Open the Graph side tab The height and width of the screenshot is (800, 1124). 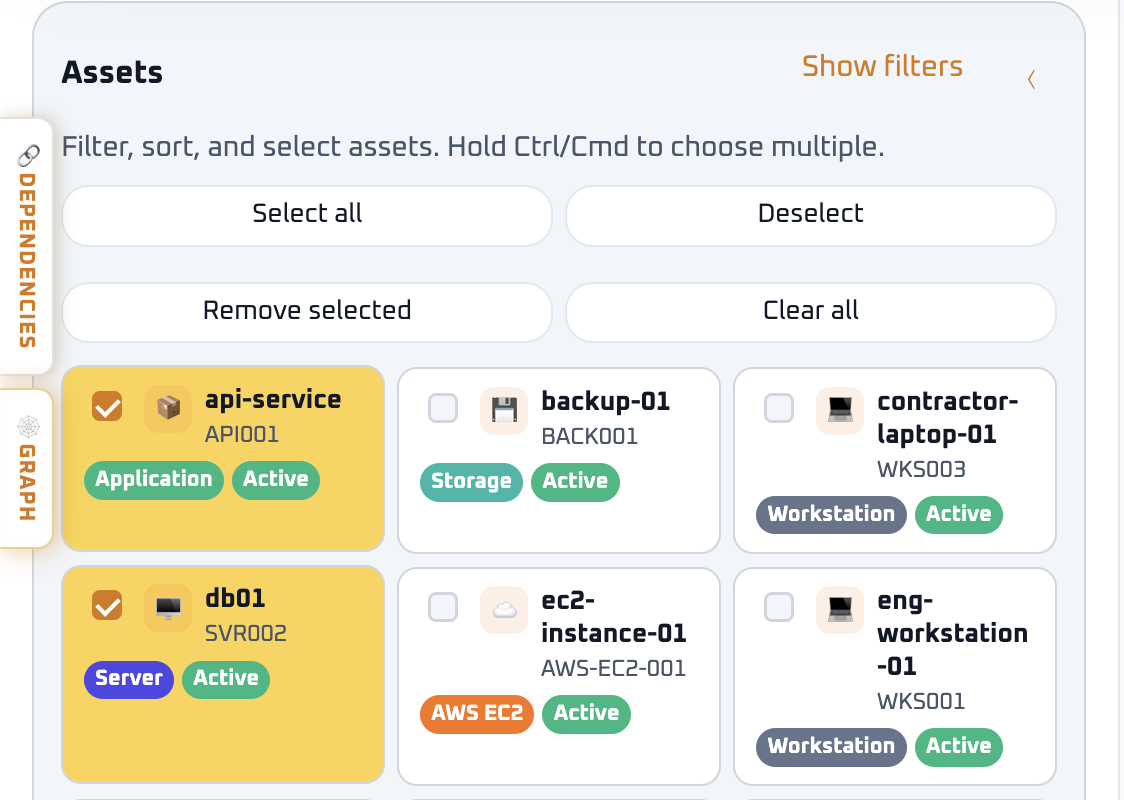[27, 469]
